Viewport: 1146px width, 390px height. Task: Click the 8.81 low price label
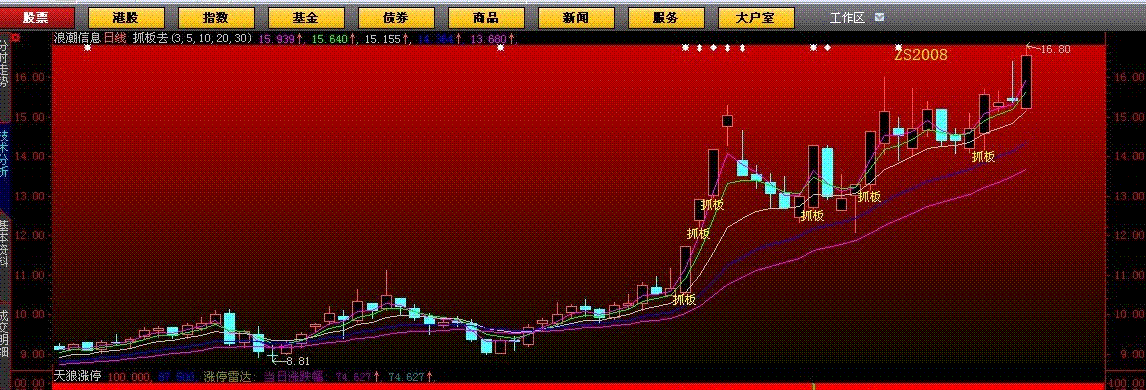click(x=297, y=361)
